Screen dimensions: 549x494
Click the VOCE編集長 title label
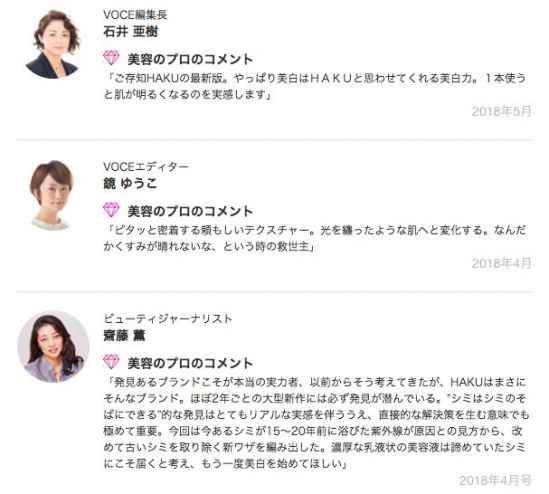pos(135,15)
